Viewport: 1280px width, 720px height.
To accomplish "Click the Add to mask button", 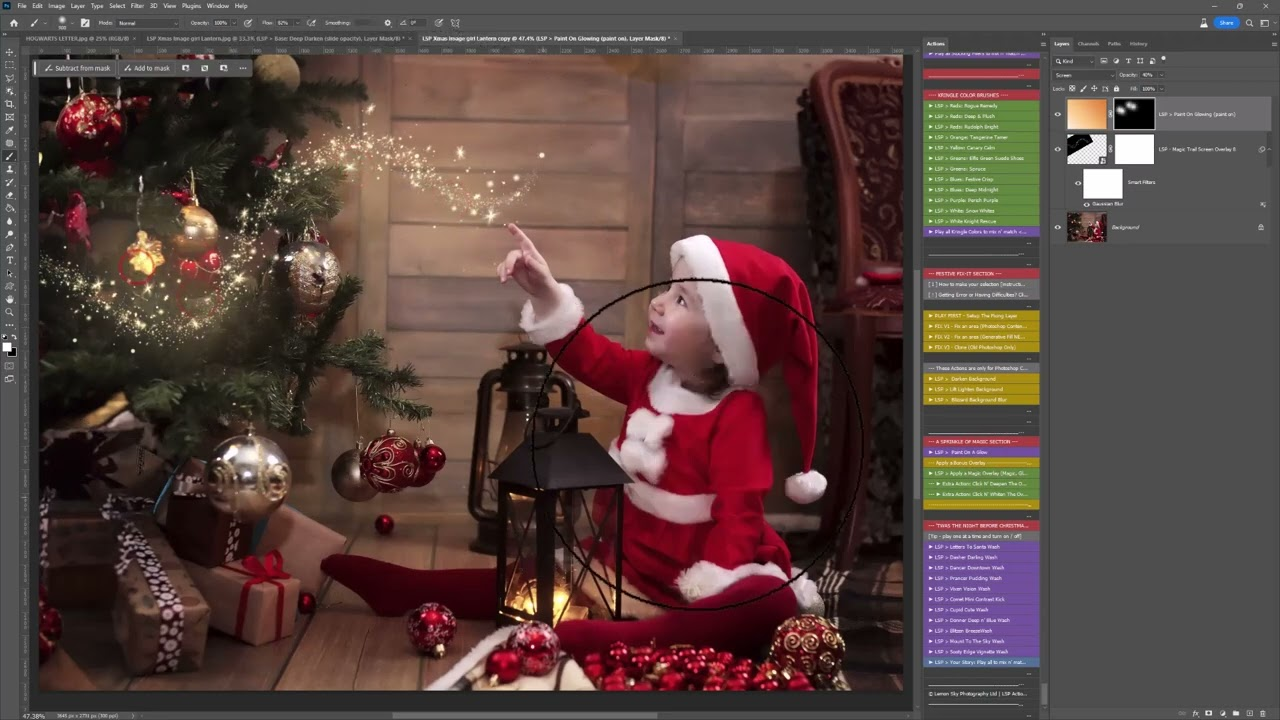I will (148, 68).
